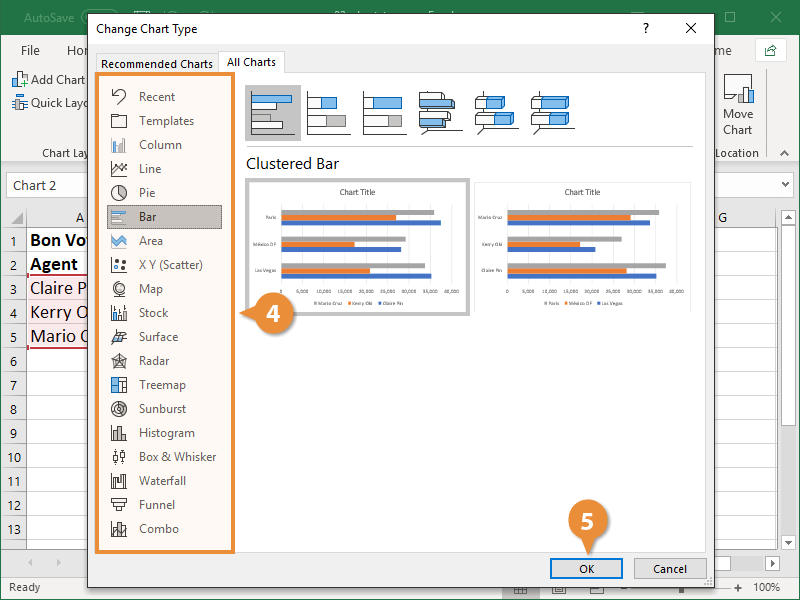Click the Move Chart icon in Excel ribbon

738,105
